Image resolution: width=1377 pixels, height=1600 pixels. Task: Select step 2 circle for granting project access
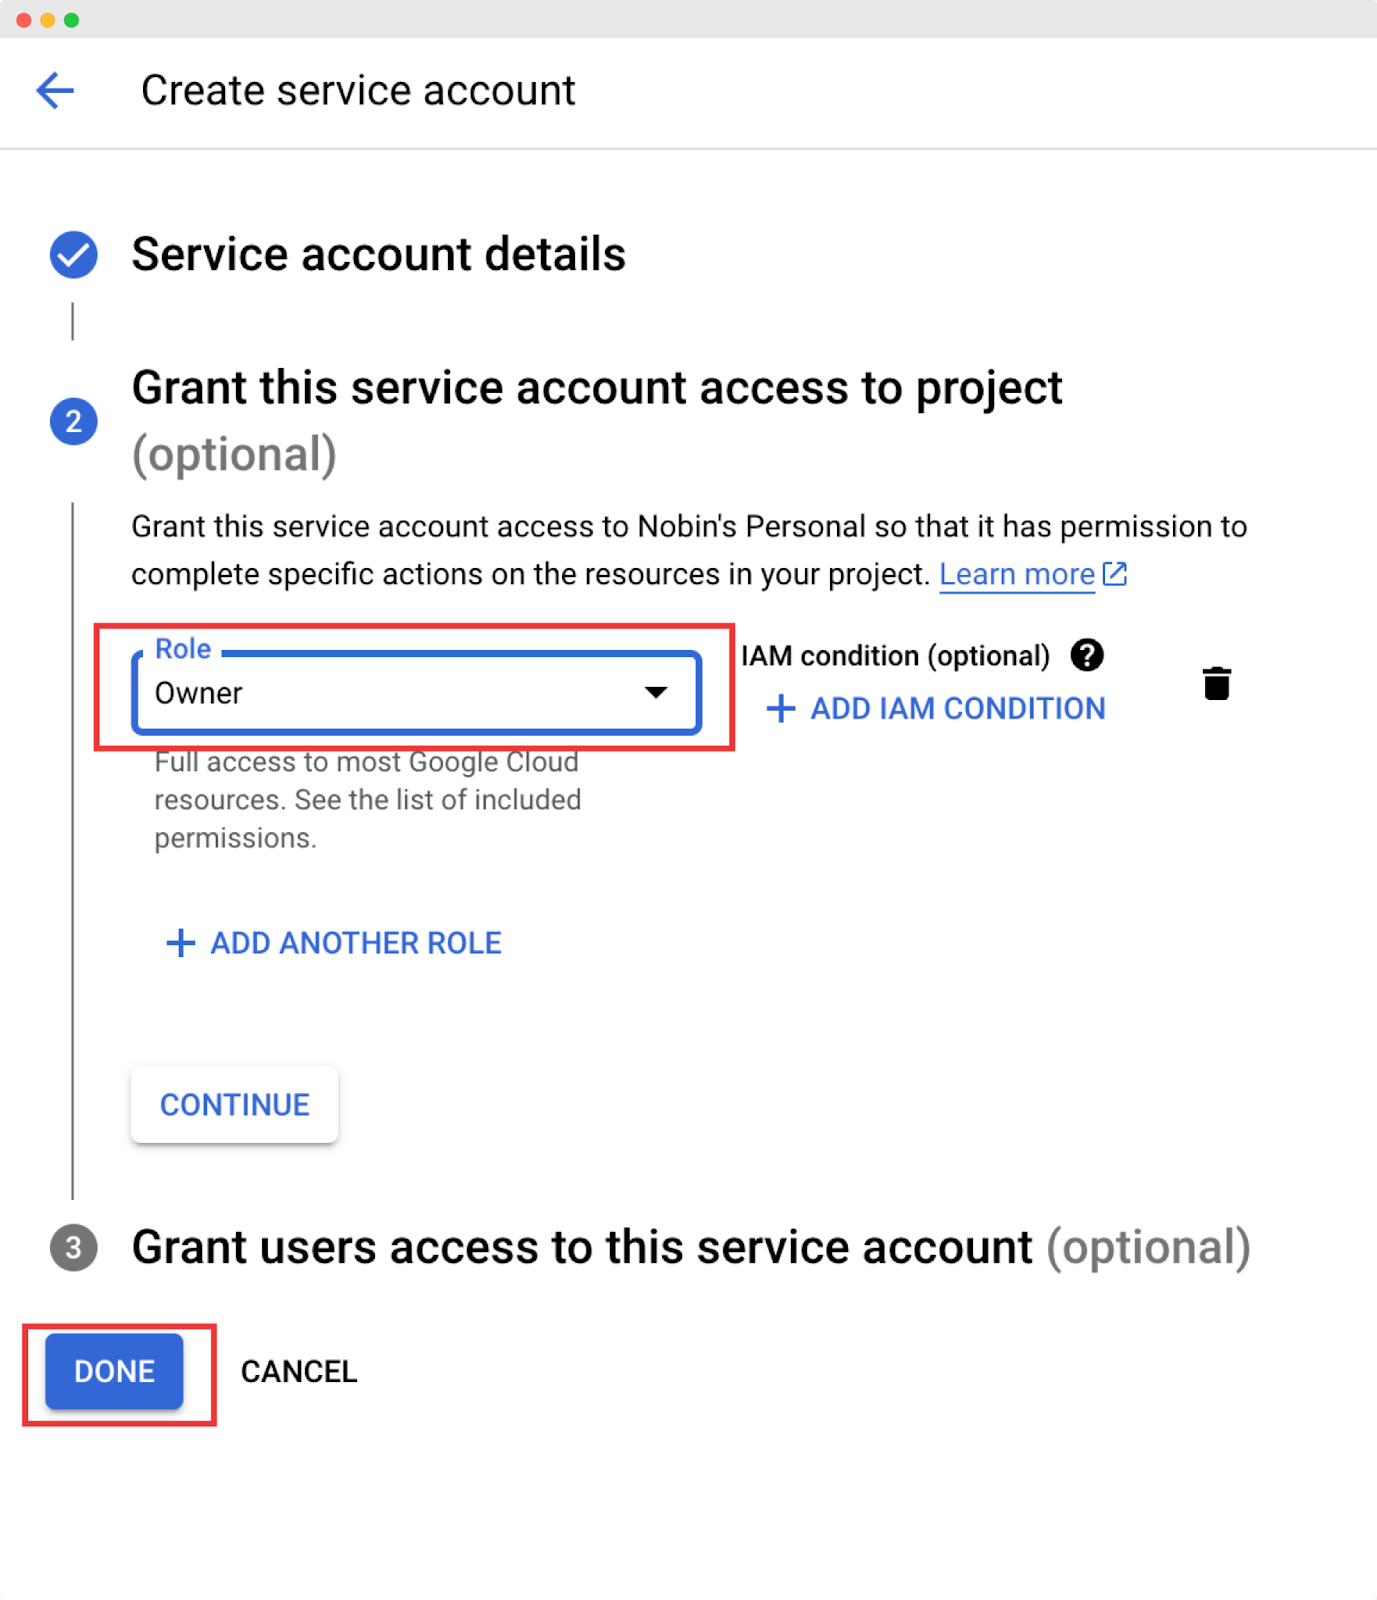pyautogui.click(x=72, y=421)
